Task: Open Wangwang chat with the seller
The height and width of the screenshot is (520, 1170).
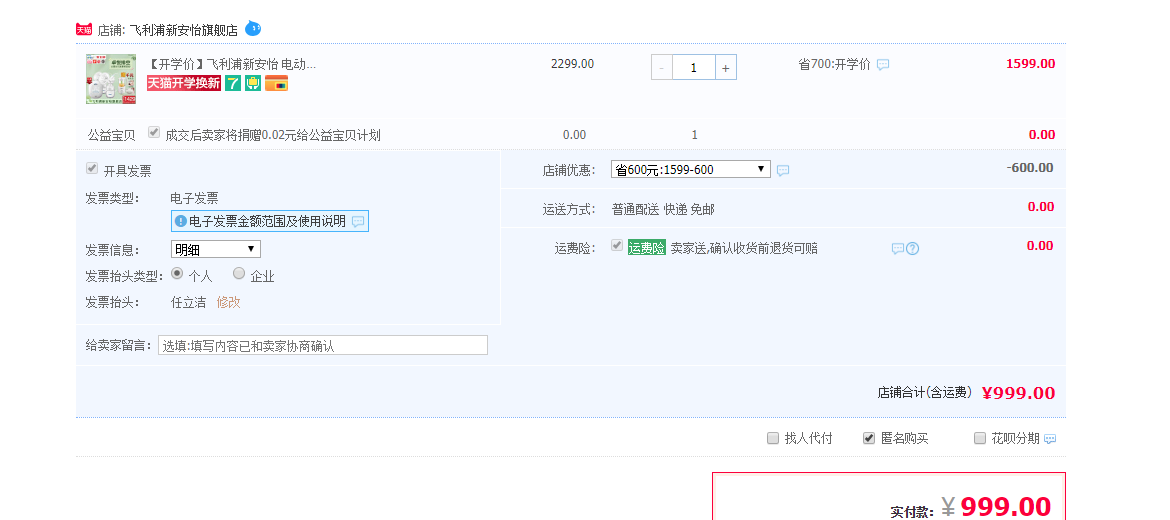Action: pos(253,28)
